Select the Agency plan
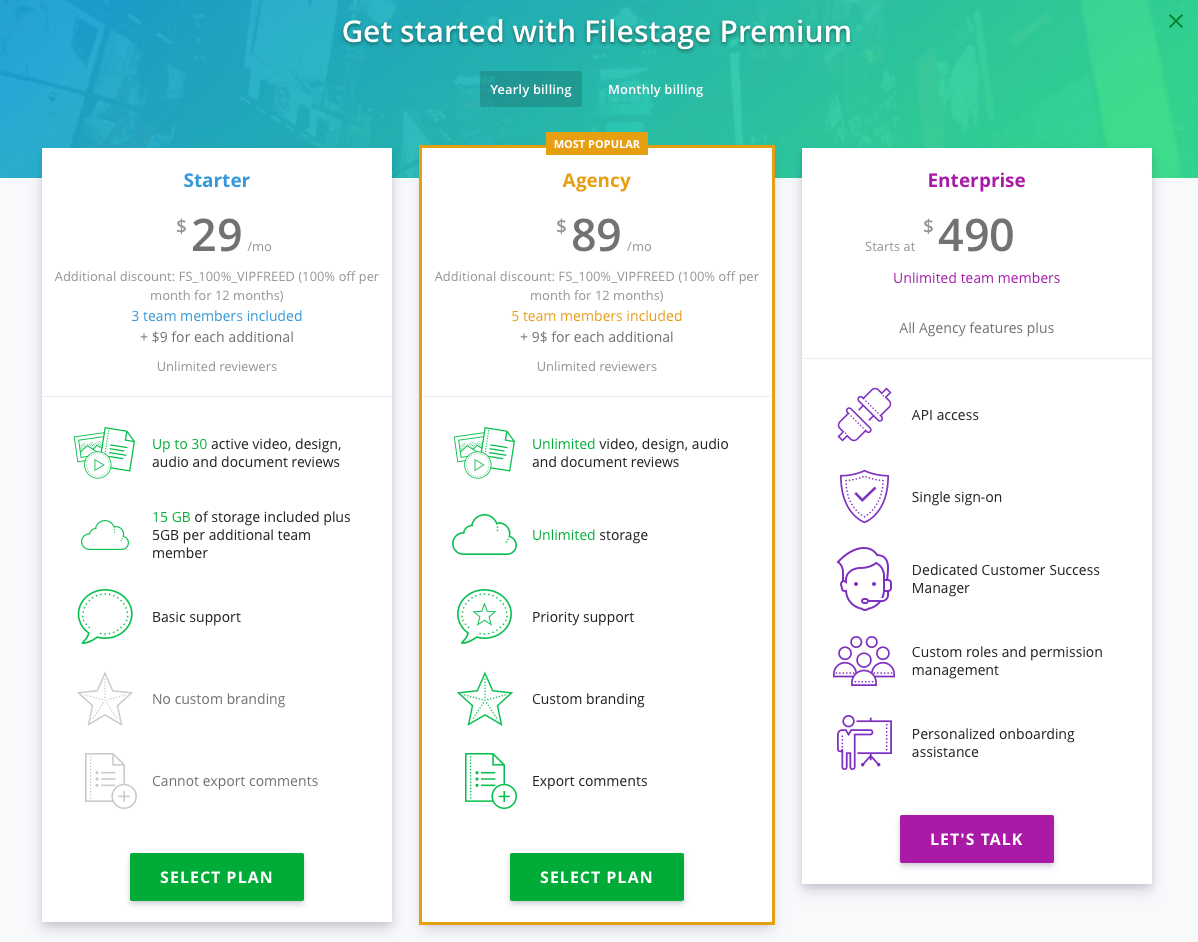 [597, 877]
